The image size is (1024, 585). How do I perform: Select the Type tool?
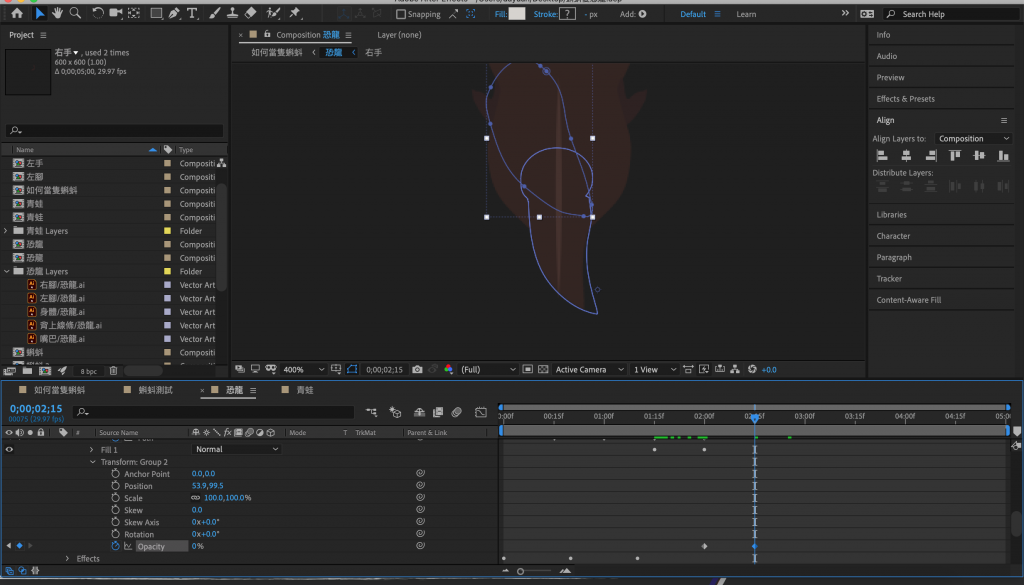(x=191, y=14)
